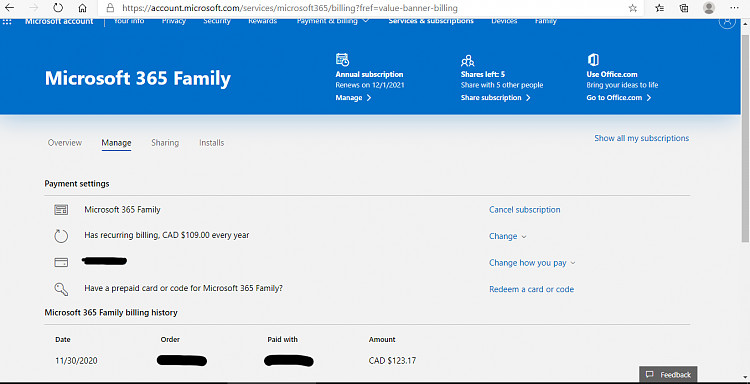Click the browser address bar URL

coord(290,8)
